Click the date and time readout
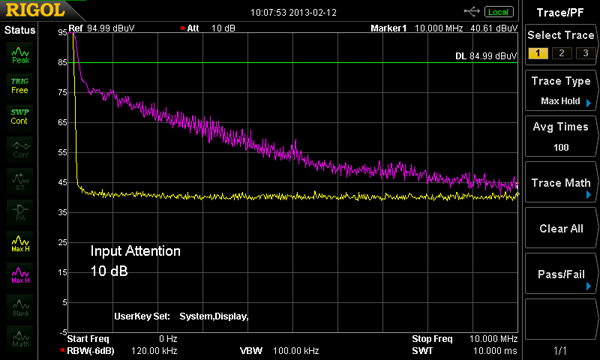Viewport: 600px width, 360px height. [x=293, y=13]
